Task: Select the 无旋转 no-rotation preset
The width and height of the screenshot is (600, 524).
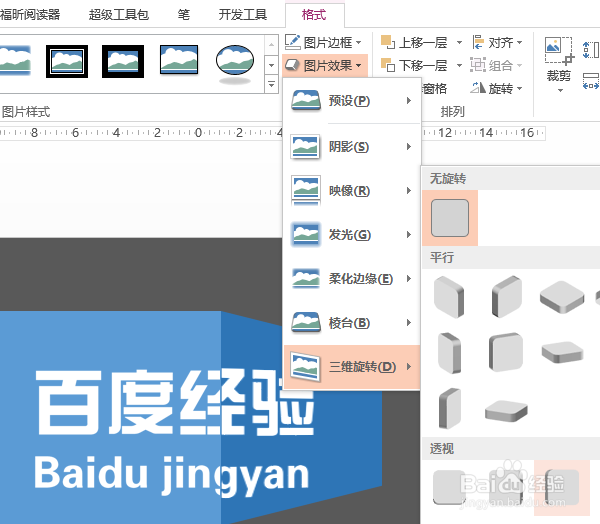Action: 450,218
